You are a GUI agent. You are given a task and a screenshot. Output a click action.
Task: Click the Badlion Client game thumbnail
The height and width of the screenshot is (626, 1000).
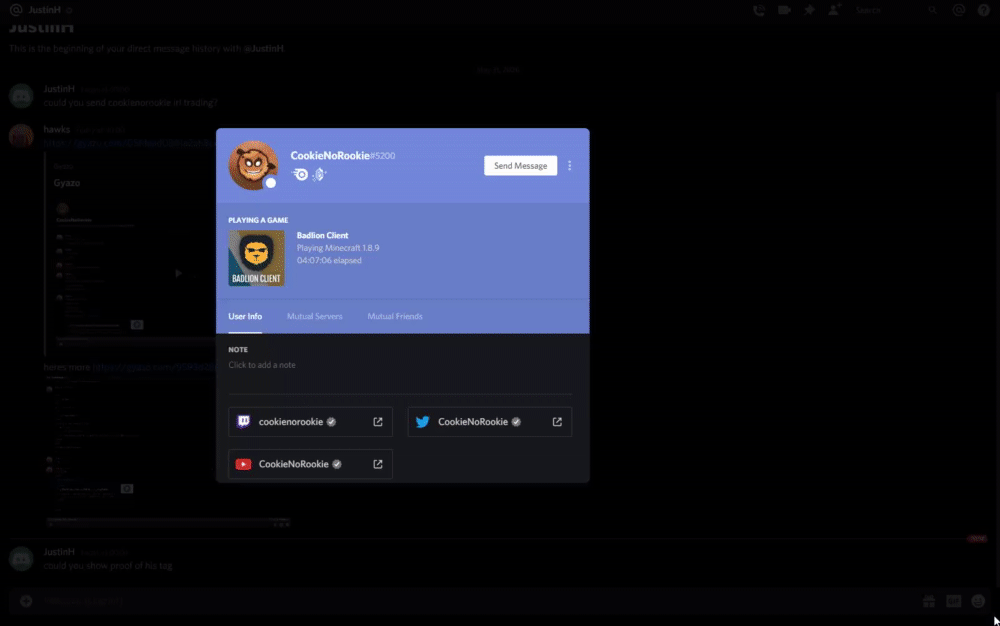pyautogui.click(x=256, y=258)
